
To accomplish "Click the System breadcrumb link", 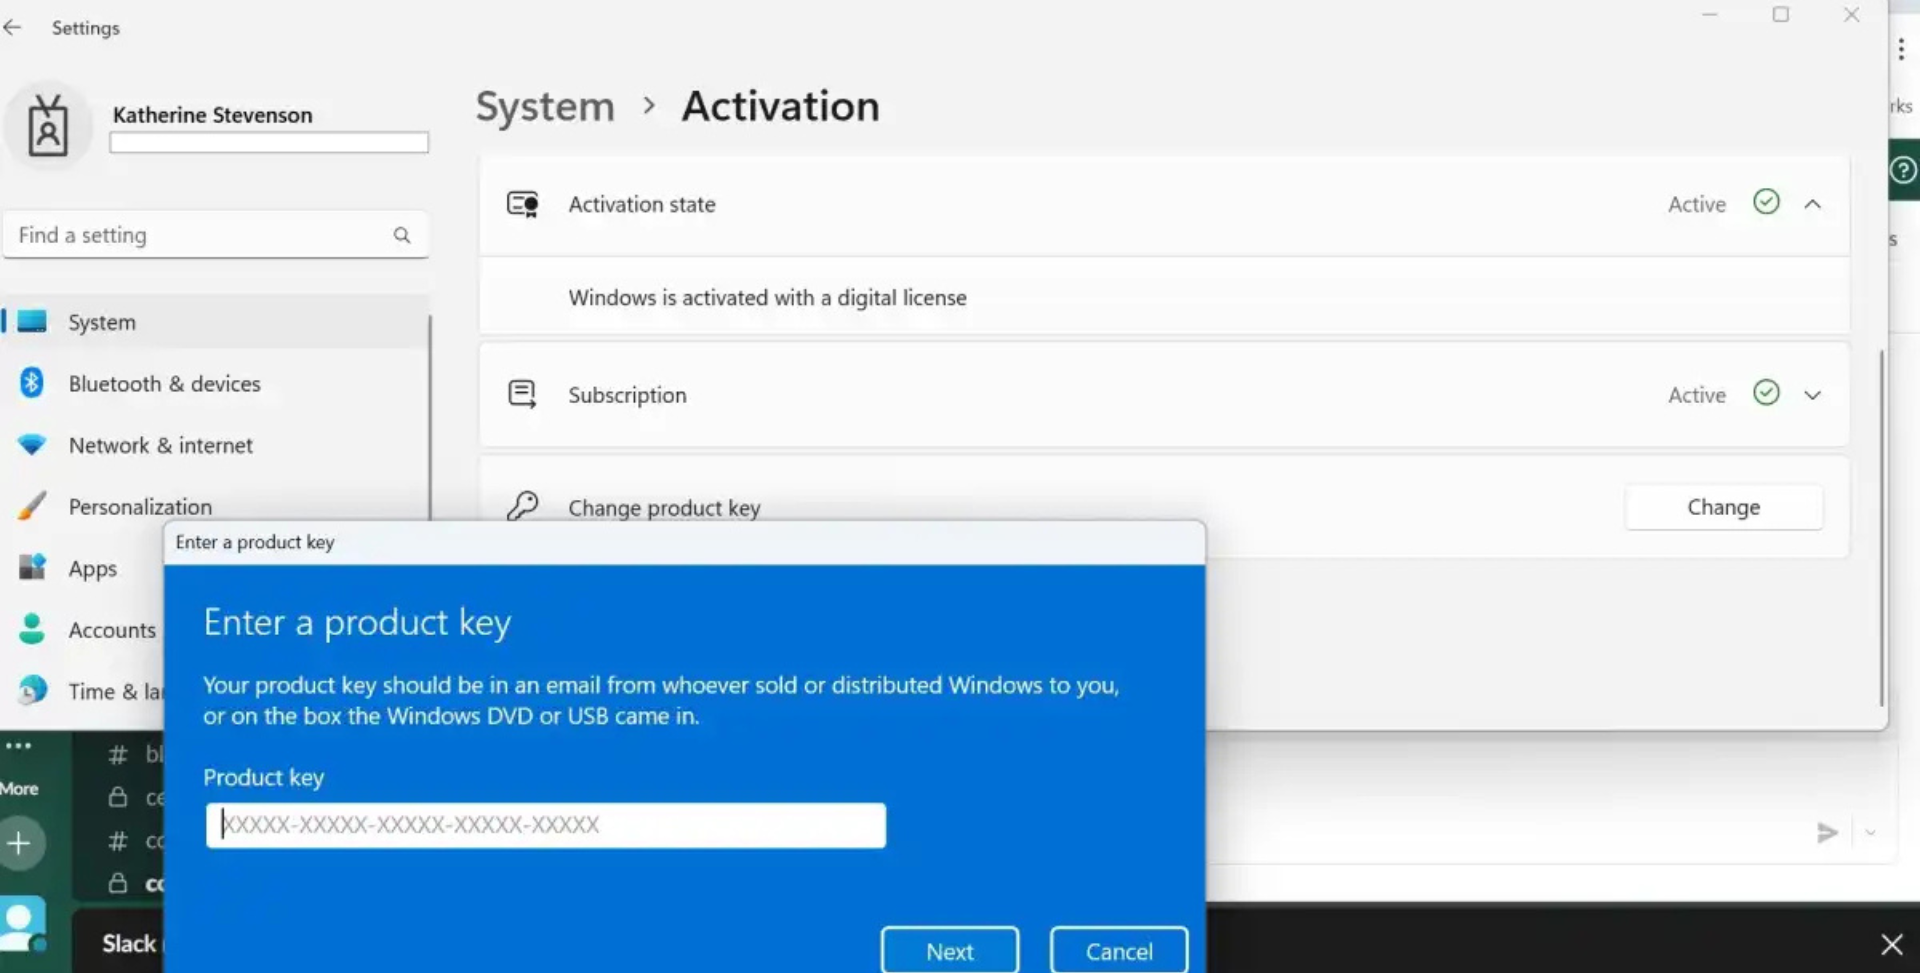I will 545,107.
